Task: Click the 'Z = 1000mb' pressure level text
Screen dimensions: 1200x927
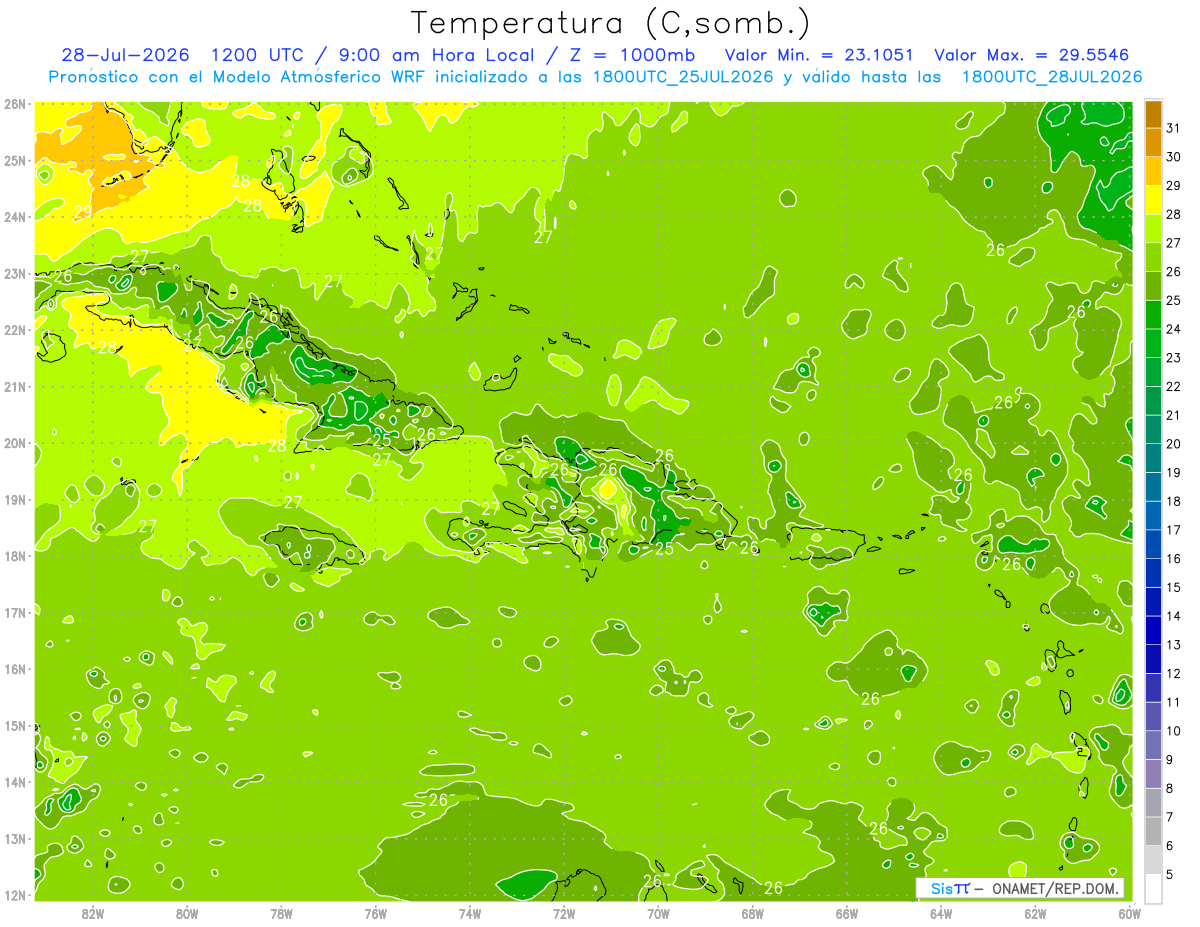Action: coord(632,55)
